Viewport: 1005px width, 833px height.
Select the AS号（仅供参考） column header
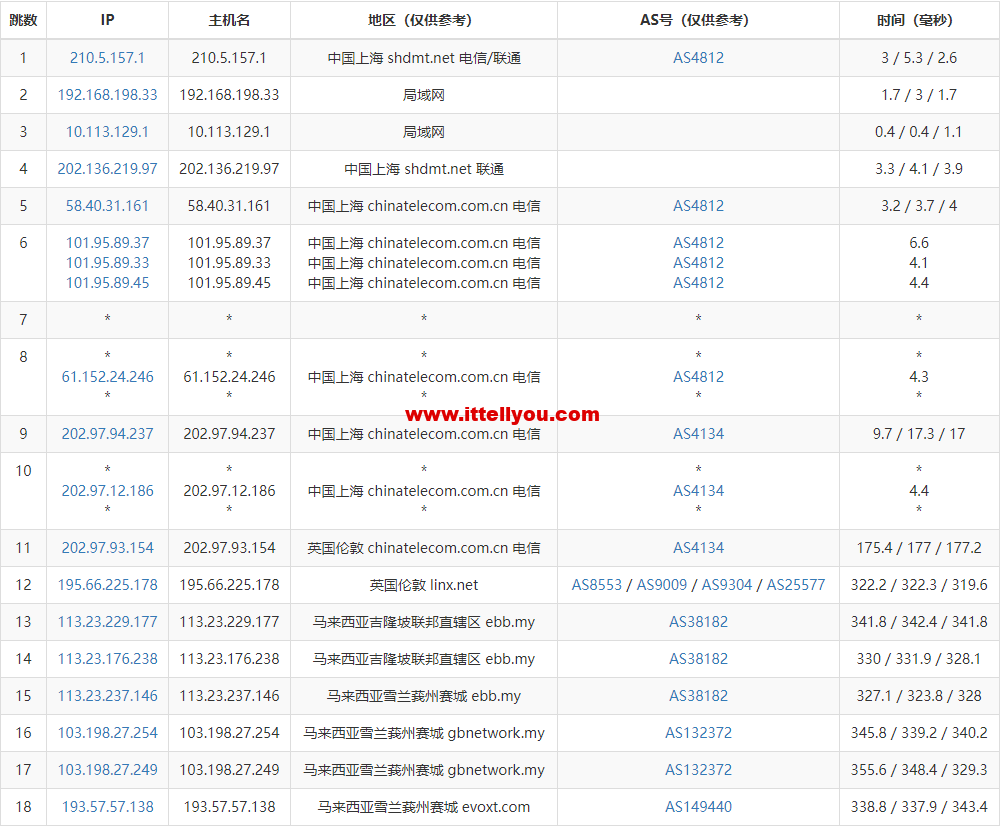click(698, 21)
